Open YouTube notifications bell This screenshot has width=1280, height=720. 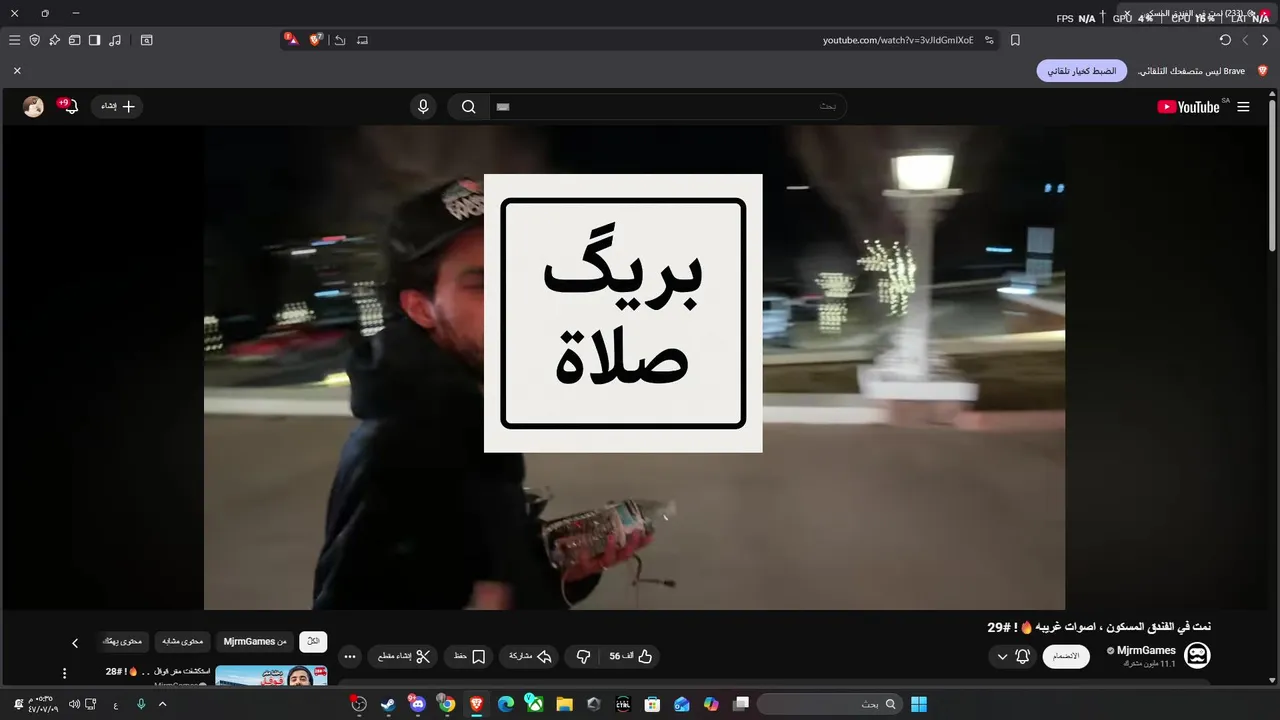click(x=70, y=106)
